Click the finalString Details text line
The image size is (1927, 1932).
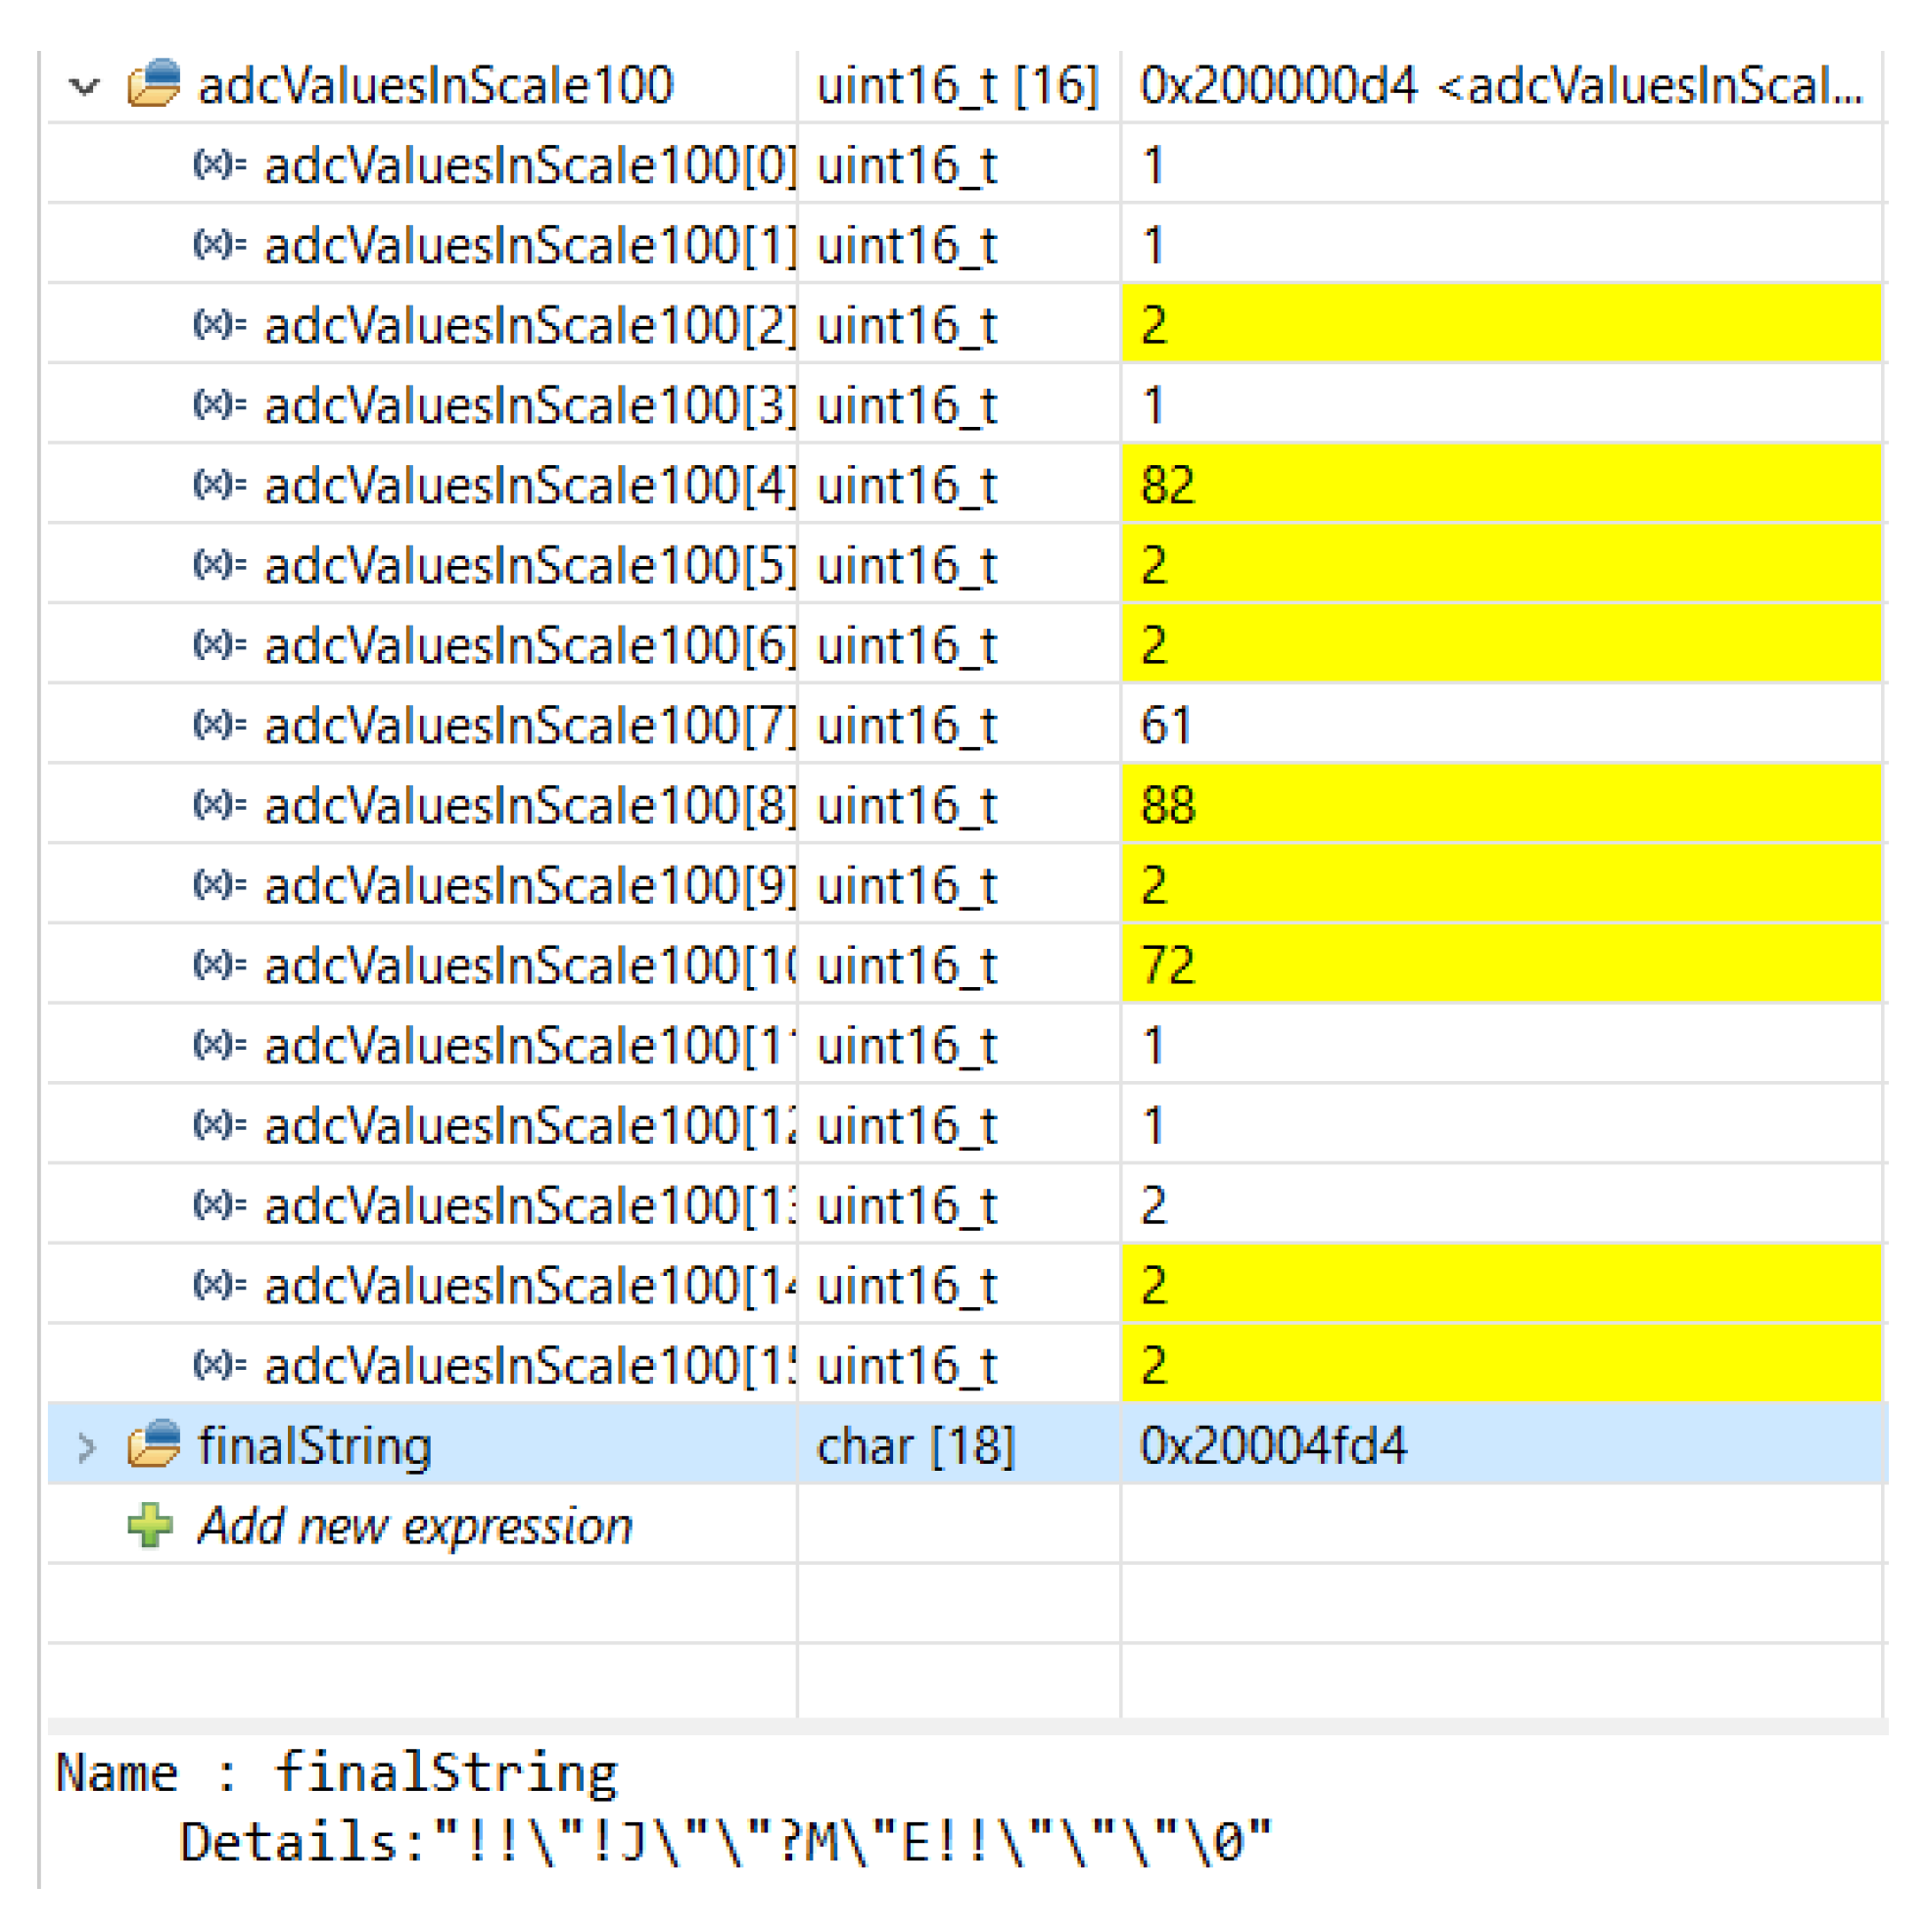724,1842
